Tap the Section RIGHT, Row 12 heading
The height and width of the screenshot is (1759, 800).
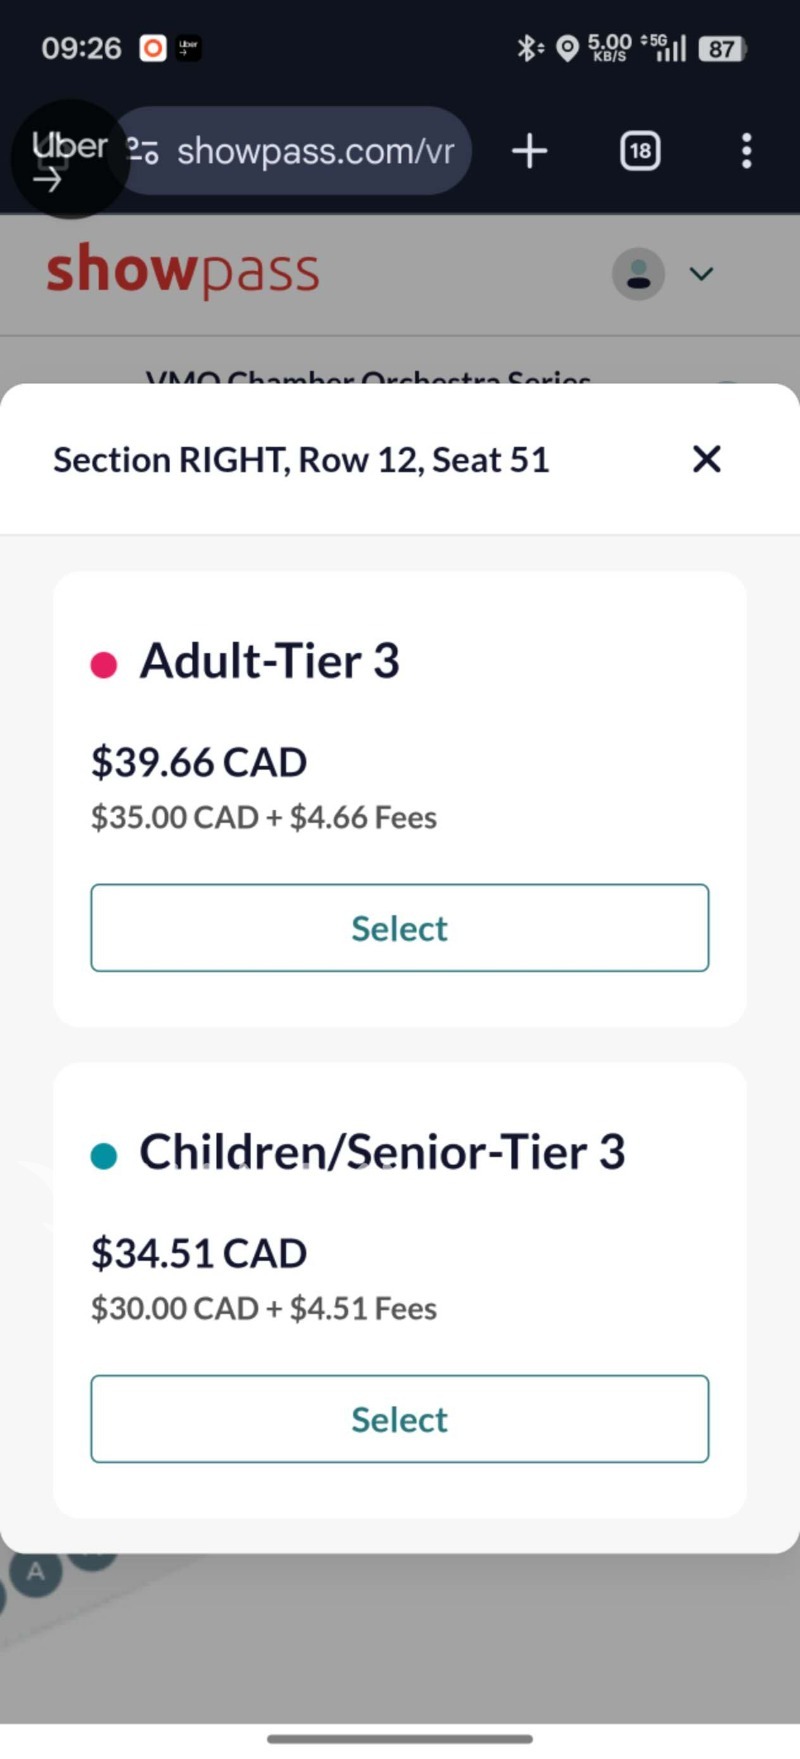(x=301, y=459)
